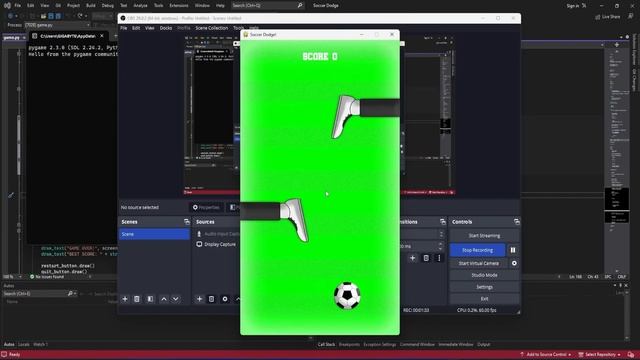Toggle Studio Mode in OBS
The width and height of the screenshot is (640, 360).
(x=484, y=275)
